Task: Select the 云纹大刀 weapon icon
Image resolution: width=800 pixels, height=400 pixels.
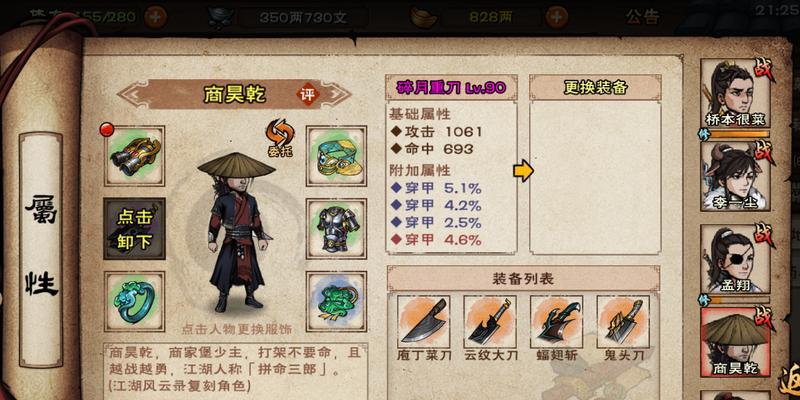Action: [x=490, y=322]
